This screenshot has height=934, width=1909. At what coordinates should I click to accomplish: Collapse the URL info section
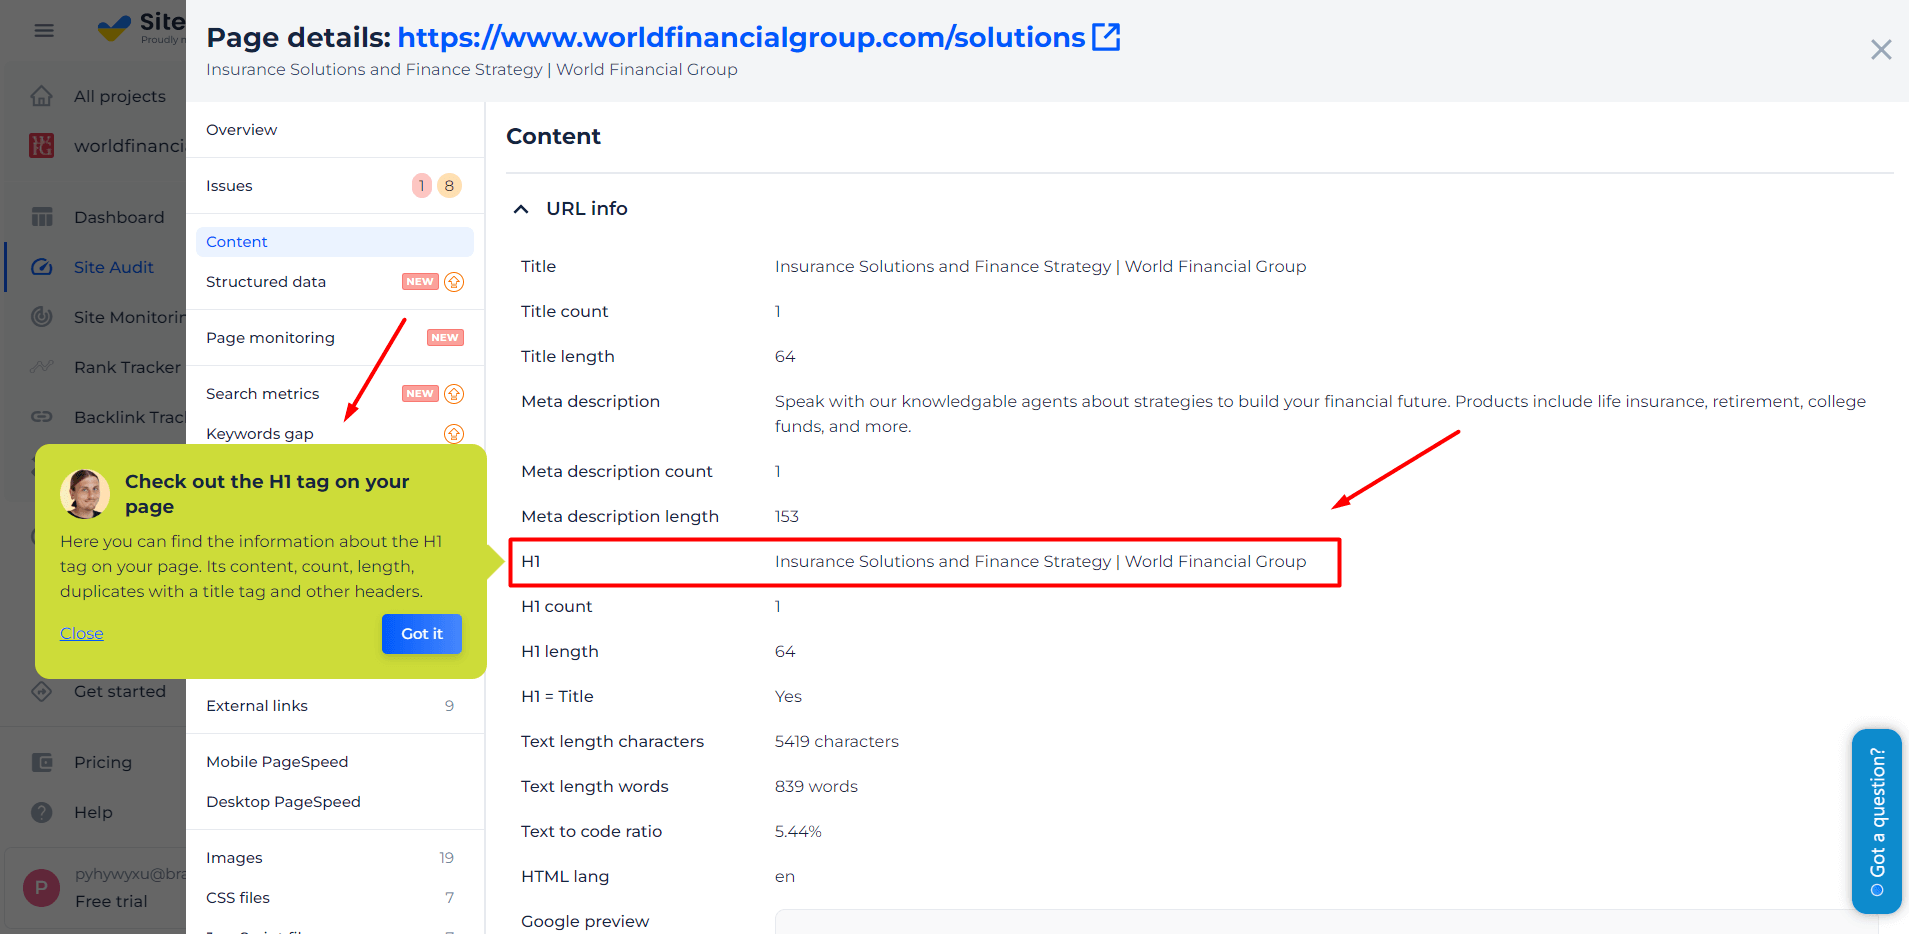(x=521, y=209)
